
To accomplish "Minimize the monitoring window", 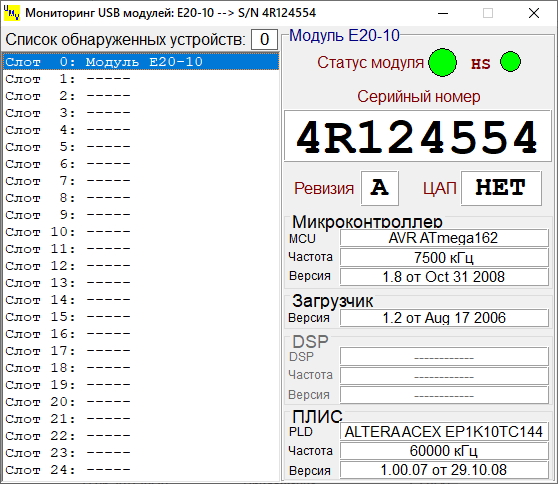I will pos(443,14).
